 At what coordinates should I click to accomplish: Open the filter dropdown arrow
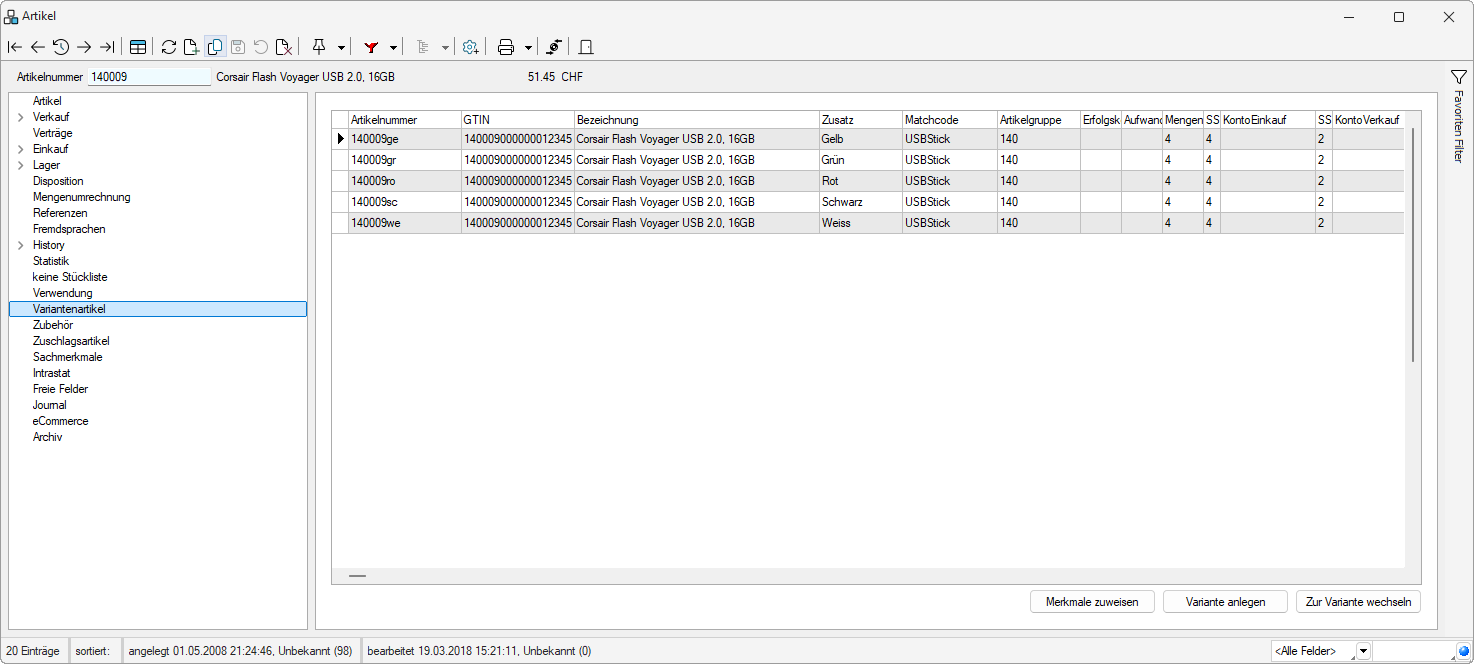(393, 47)
